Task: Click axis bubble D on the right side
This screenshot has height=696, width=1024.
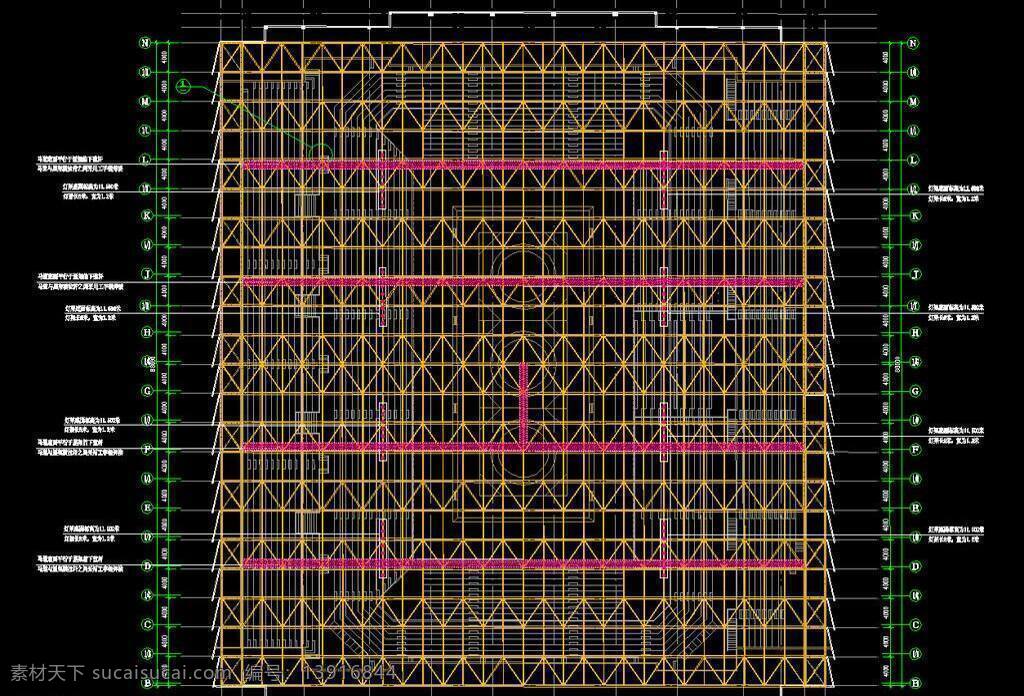Action: (x=915, y=566)
